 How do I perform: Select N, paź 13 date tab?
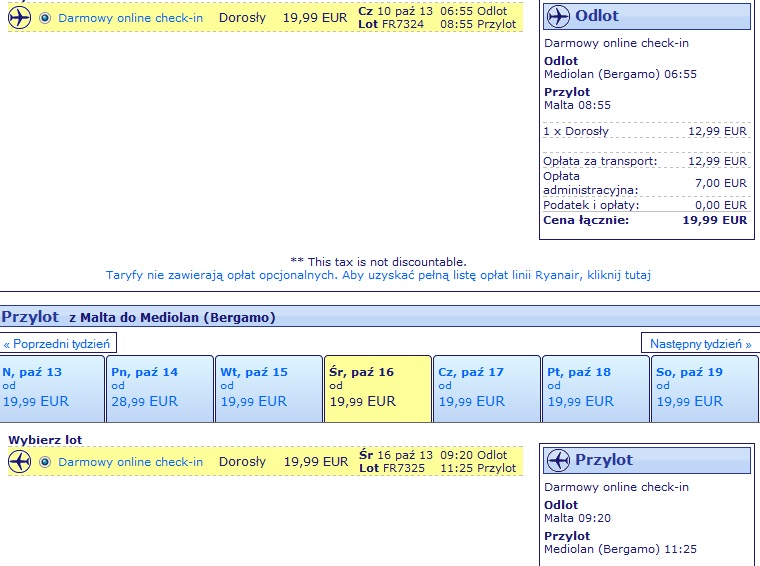[x=52, y=389]
